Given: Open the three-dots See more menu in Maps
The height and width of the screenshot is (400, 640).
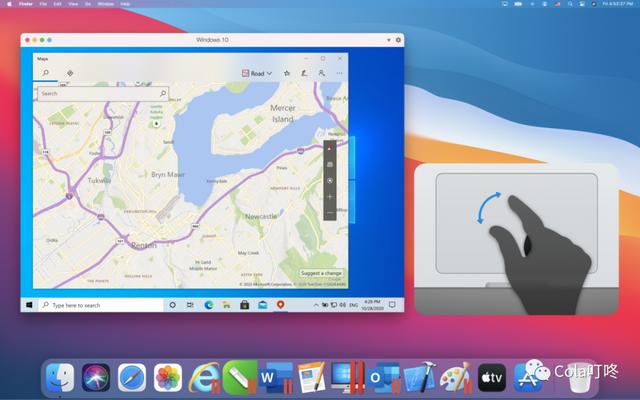Looking at the screenshot, I should pos(340,73).
